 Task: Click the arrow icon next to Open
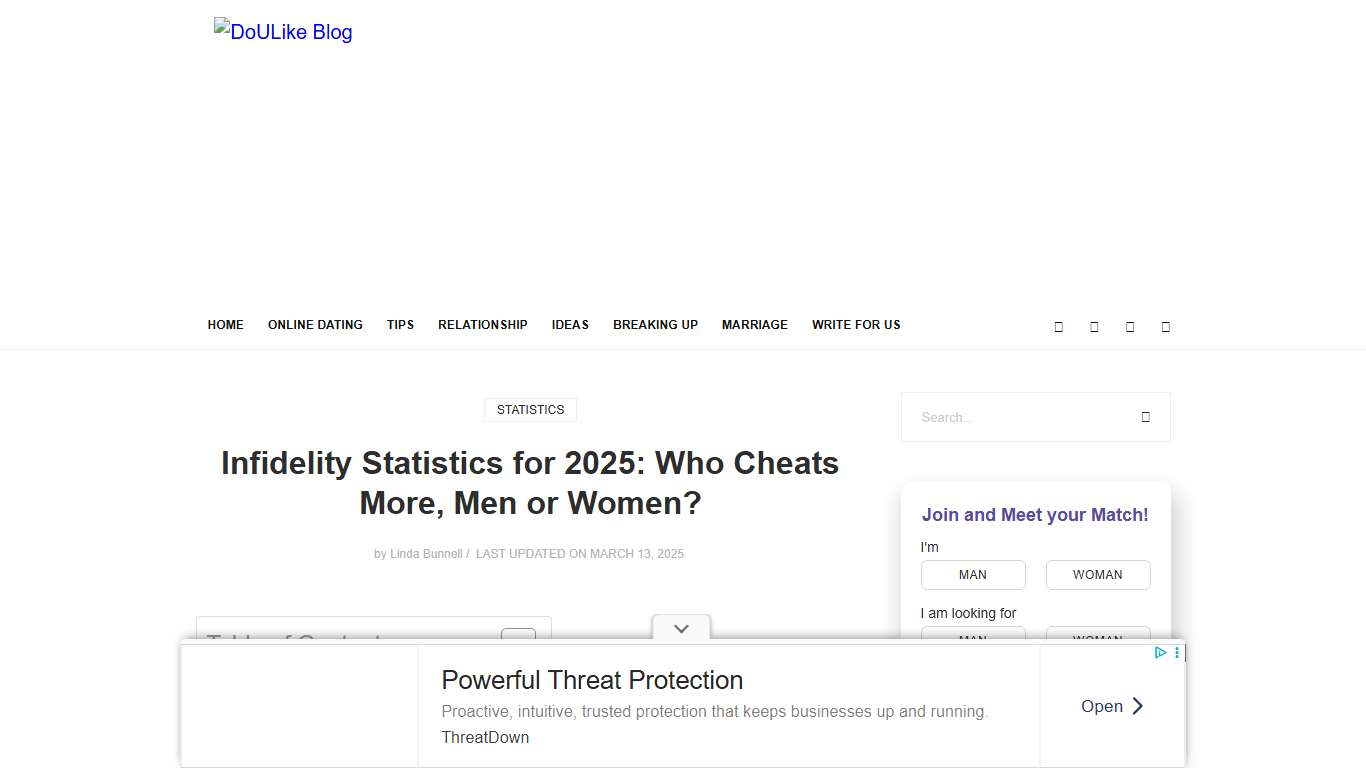pos(1139,706)
